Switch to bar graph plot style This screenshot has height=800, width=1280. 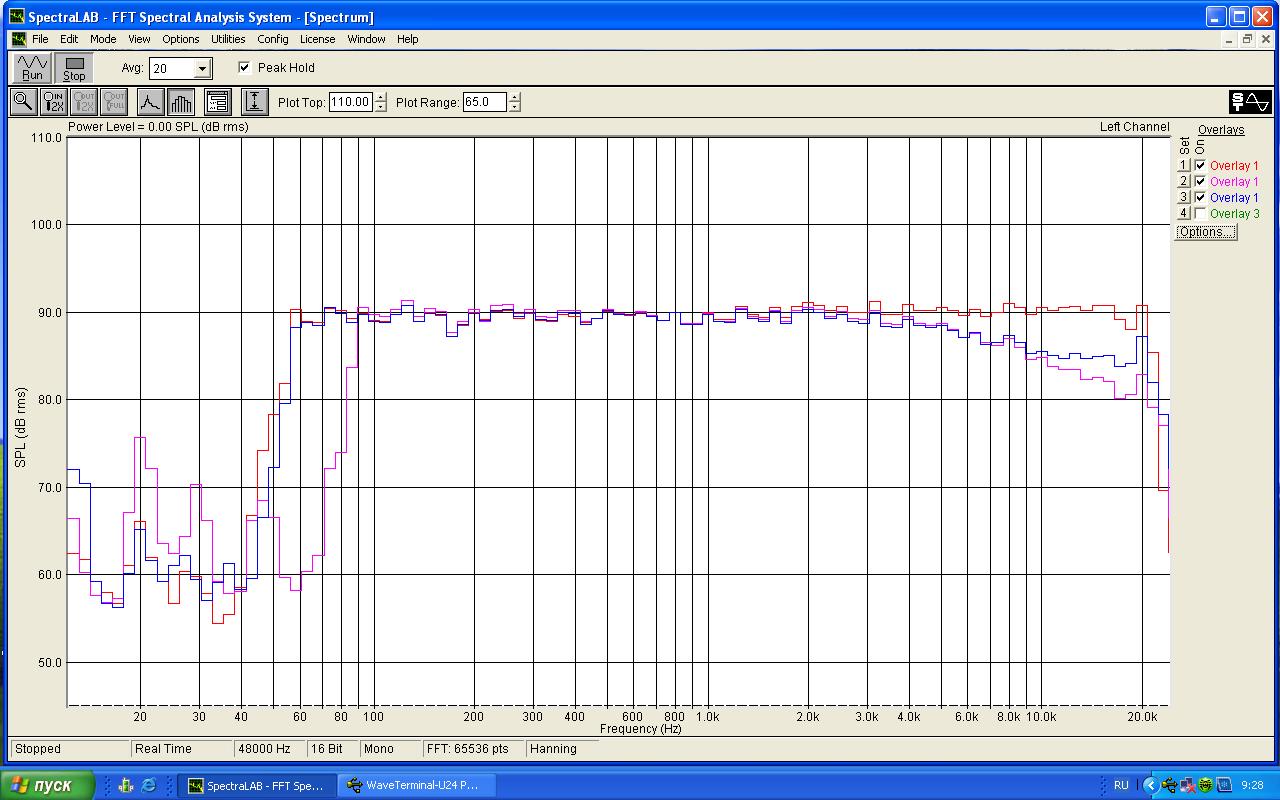(181, 101)
